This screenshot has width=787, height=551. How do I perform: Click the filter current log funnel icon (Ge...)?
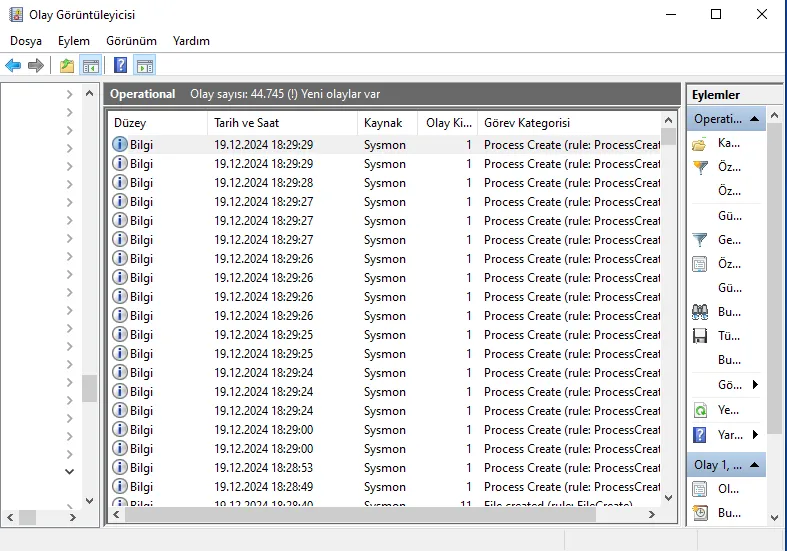[x=700, y=240]
